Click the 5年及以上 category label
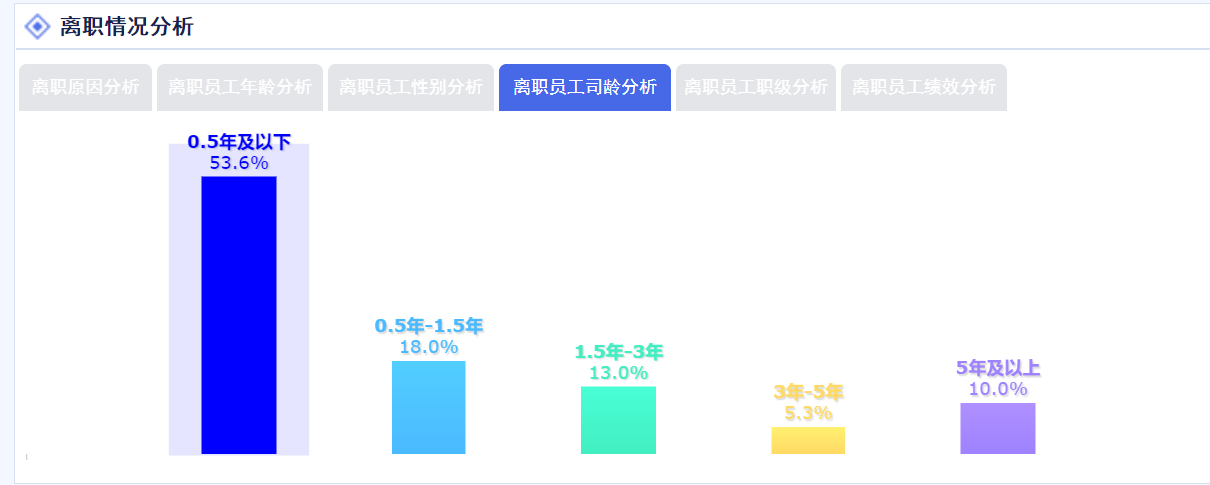This screenshot has width=1210, height=485. (997, 368)
